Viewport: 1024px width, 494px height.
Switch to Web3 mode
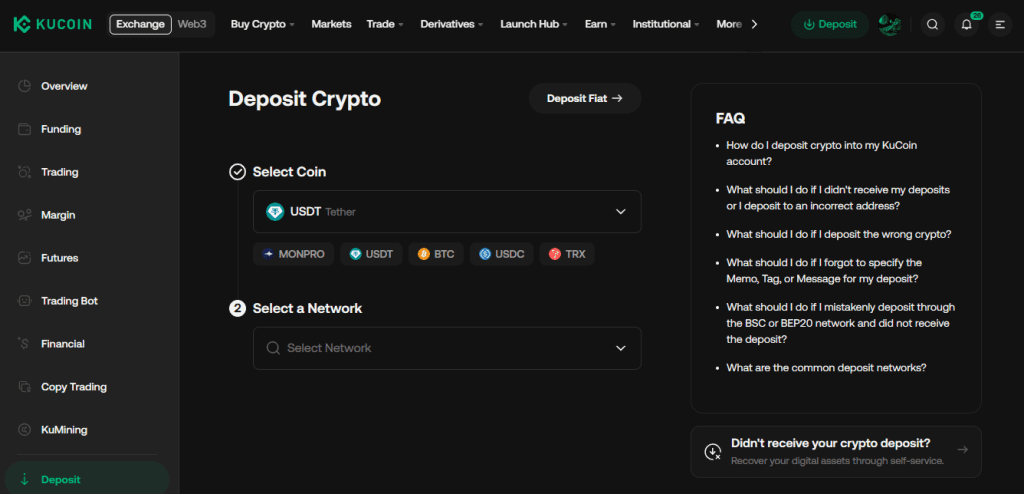(192, 25)
